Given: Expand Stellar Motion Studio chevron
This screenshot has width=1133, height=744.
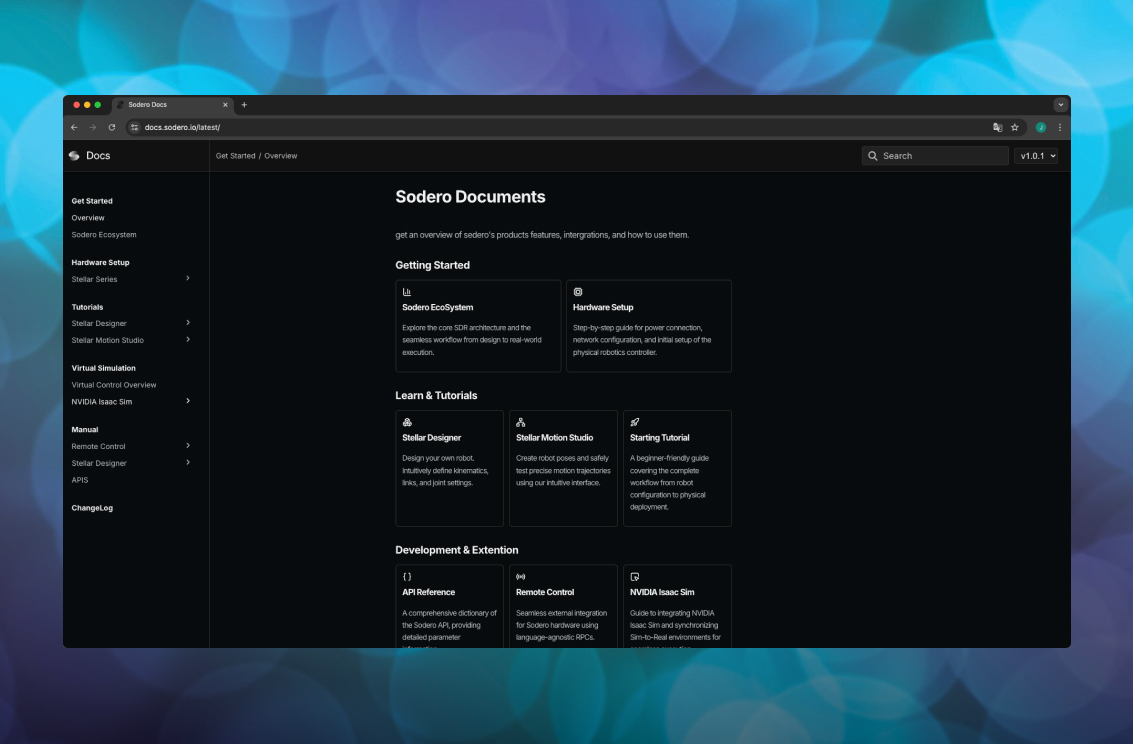Looking at the screenshot, I should [x=188, y=339].
